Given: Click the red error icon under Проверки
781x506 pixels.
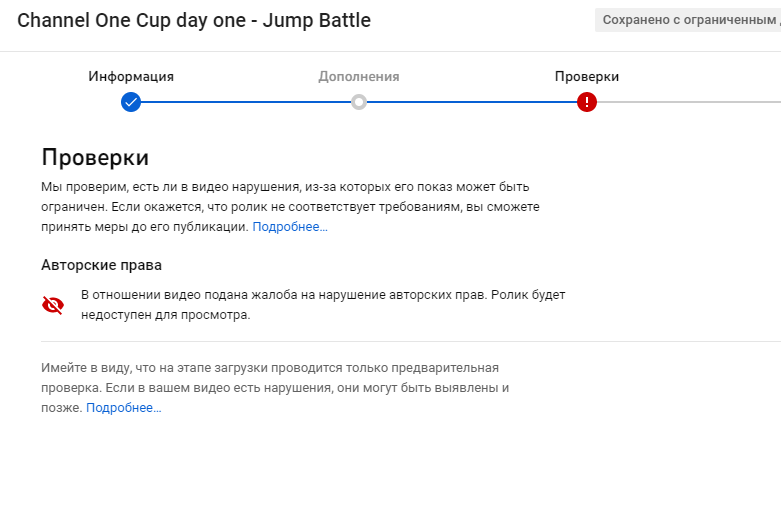Looking at the screenshot, I should tap(587, 102).
